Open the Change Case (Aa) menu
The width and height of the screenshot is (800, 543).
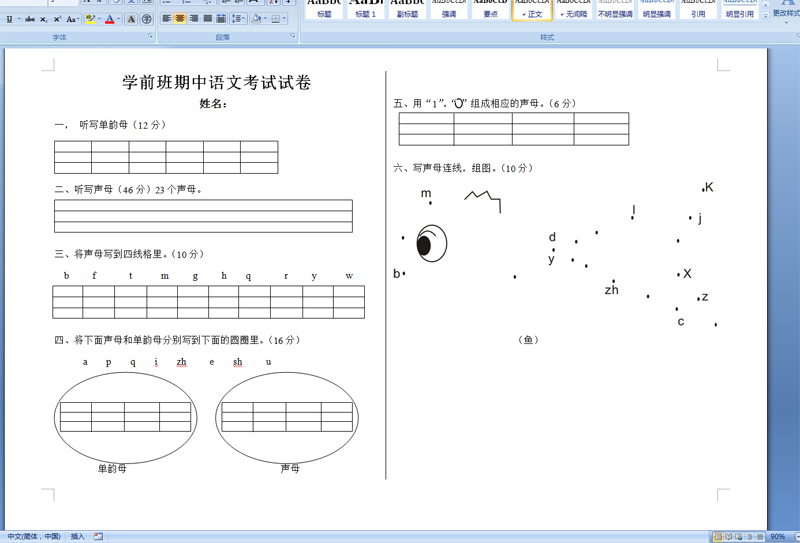point(72,19)
